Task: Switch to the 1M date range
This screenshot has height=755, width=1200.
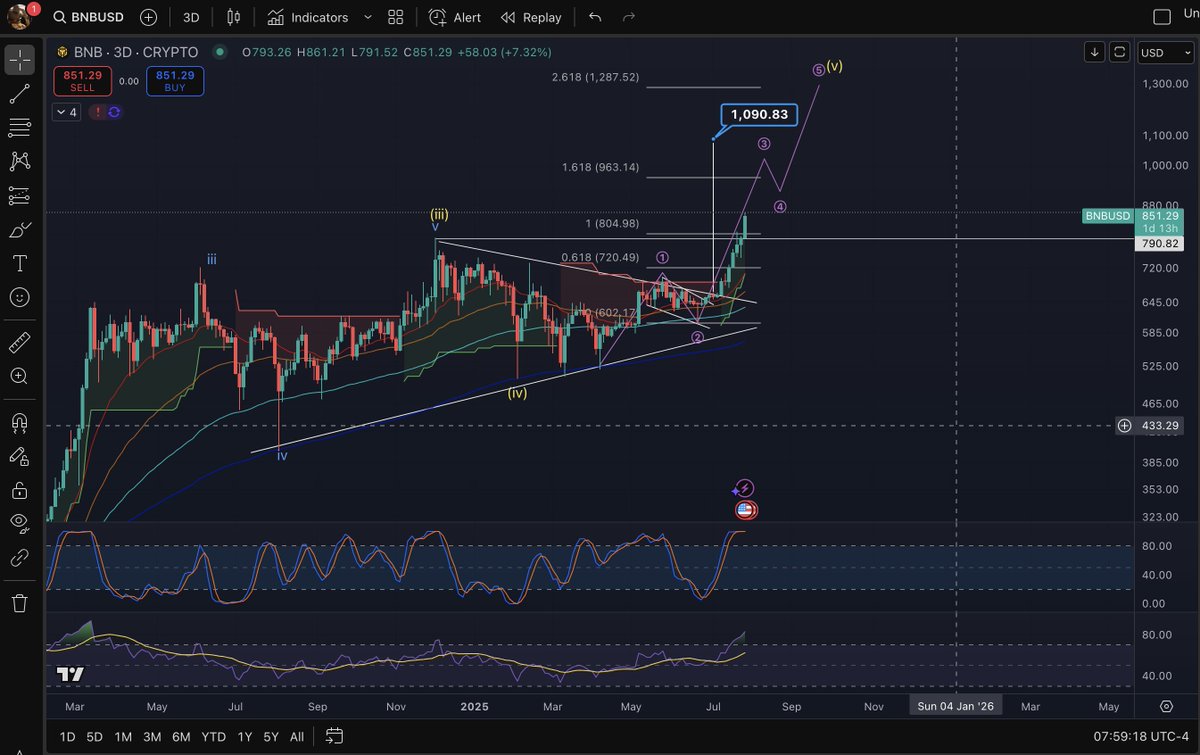Action: (123, 737)
